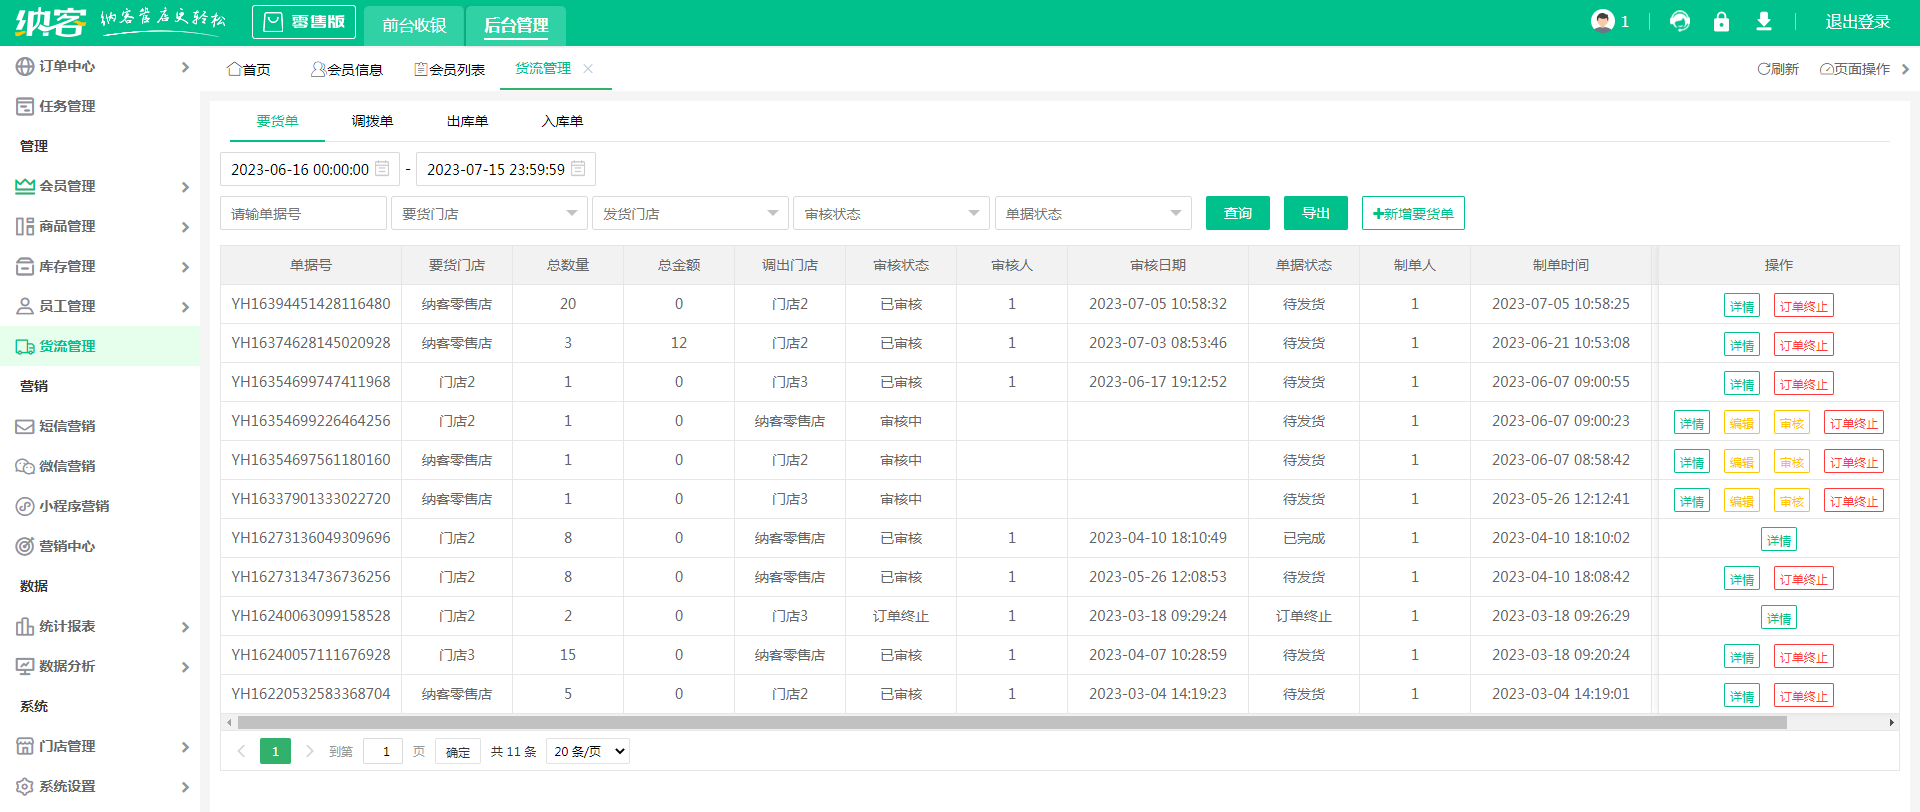Click the customer service headset icon

[x=1680, y=21]
